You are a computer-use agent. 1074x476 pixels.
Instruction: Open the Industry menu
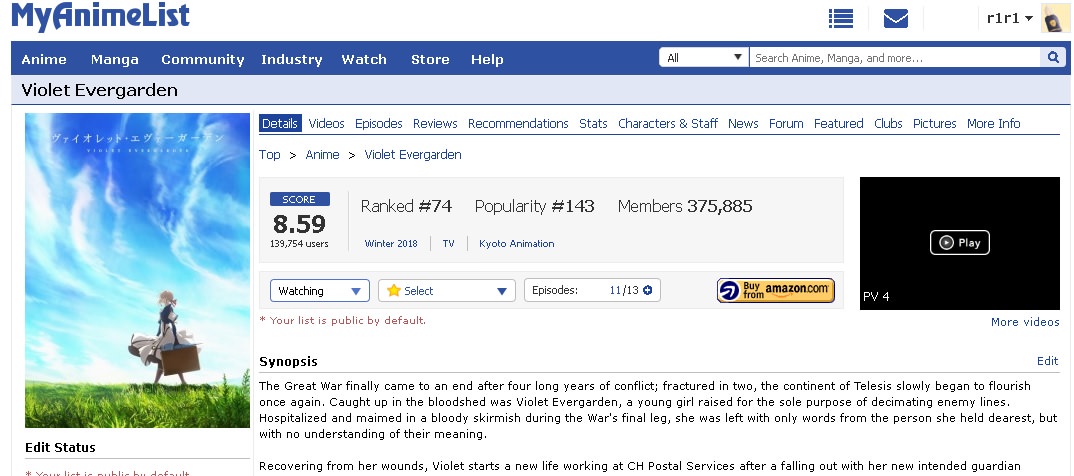[x=292, y=60]
